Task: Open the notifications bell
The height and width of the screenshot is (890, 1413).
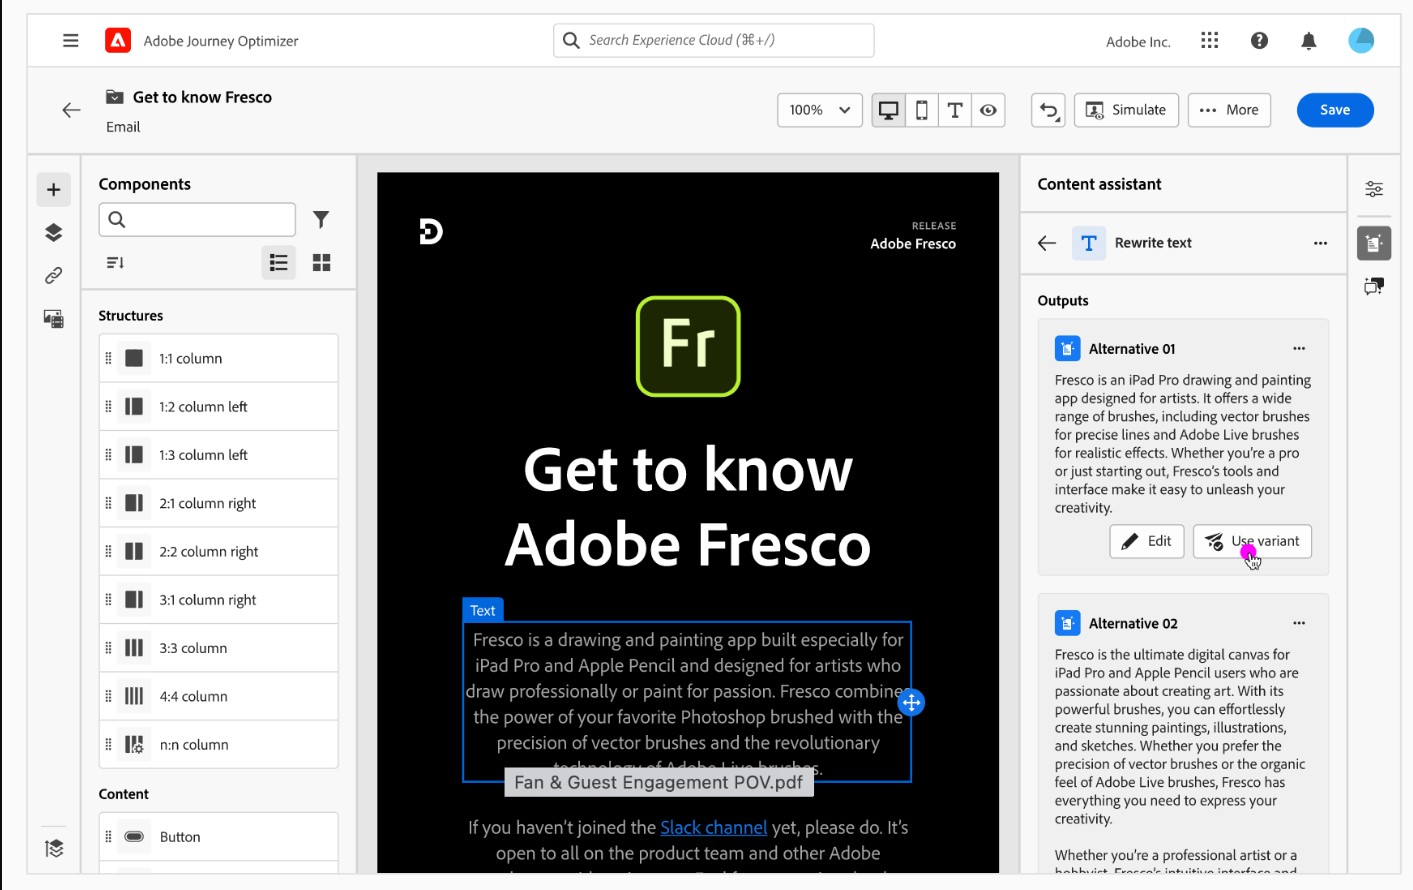Action: [1308, 41]
